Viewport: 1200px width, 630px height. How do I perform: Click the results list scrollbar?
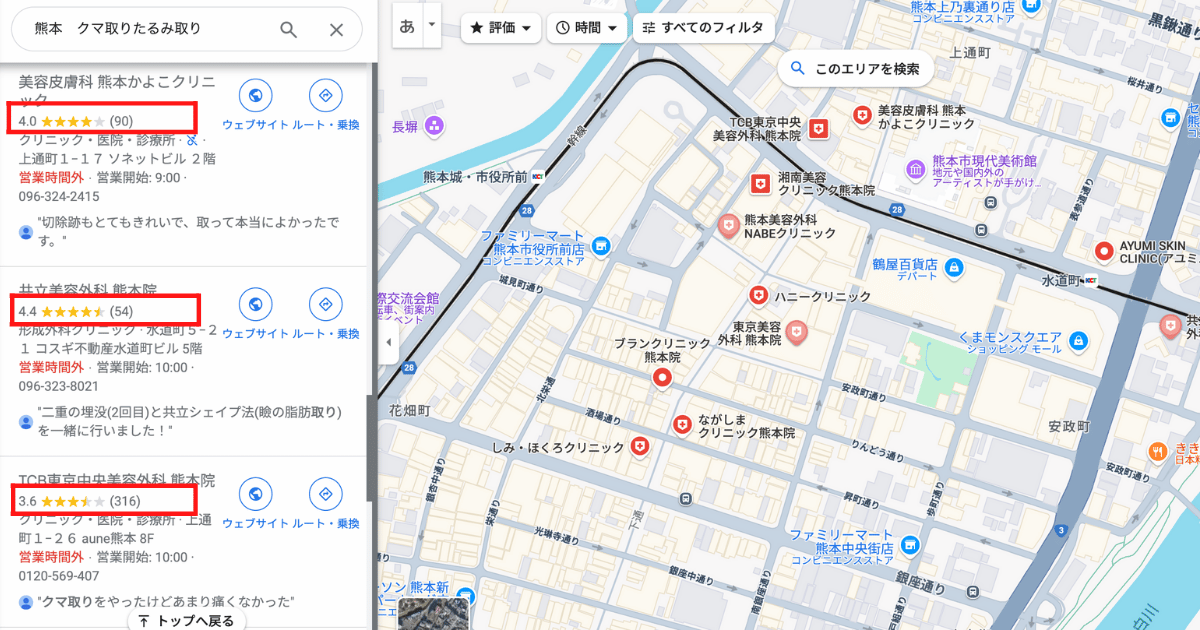pos(371,448)
